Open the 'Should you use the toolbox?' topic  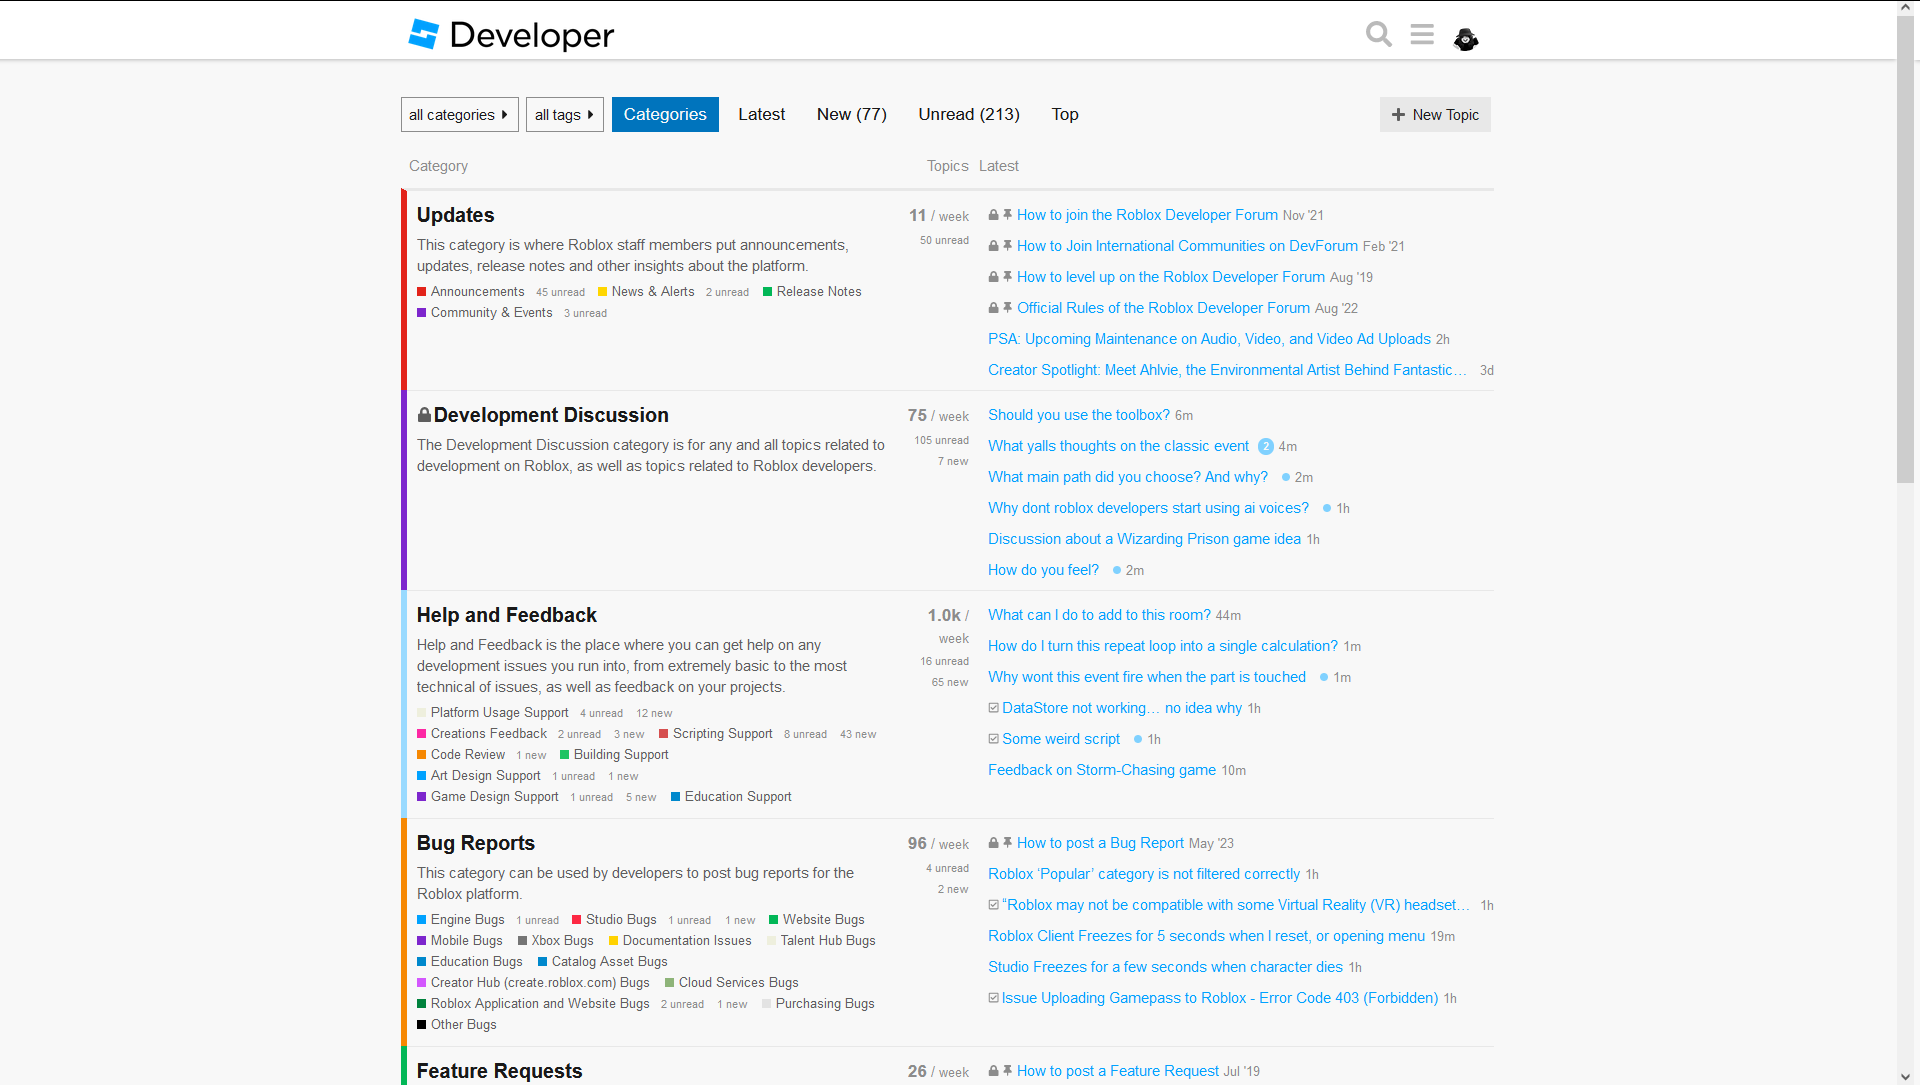point(1078,414)
